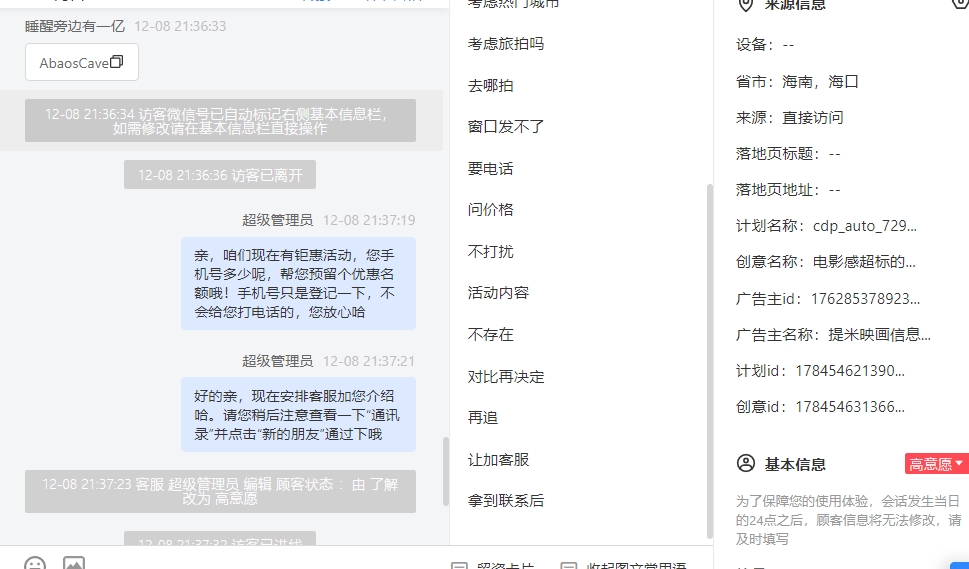Click the 计划名称 cdp_auto_729 value

click(865, 225)
